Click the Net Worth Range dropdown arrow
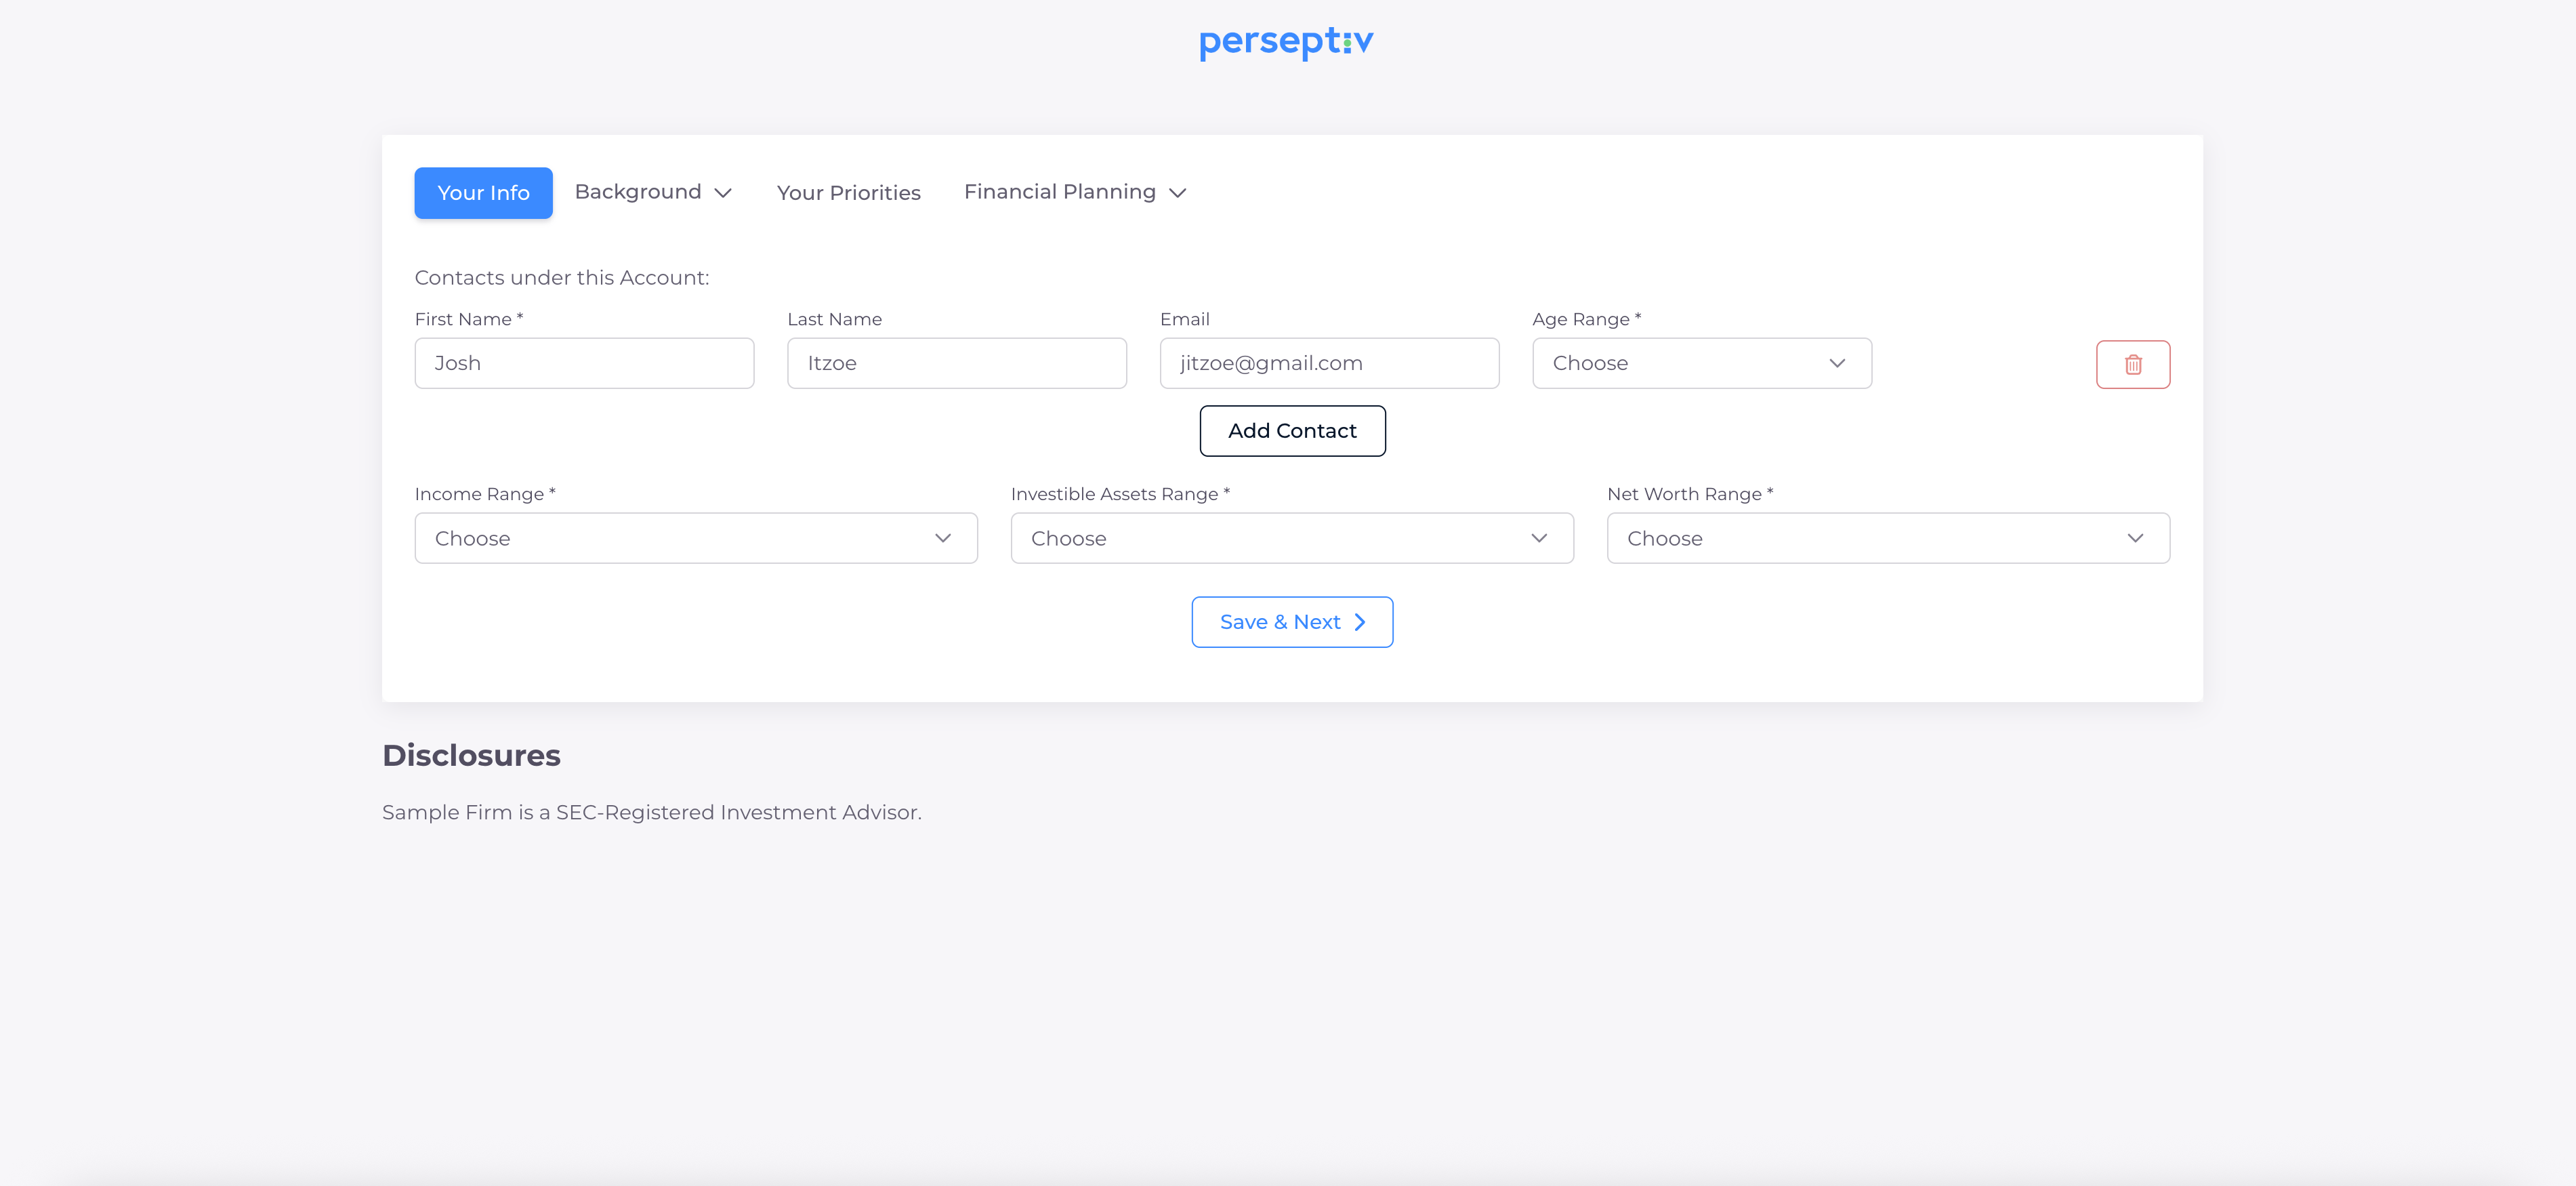Viewport: 2576px width, 1186px height. click(x=2134, y=538)
